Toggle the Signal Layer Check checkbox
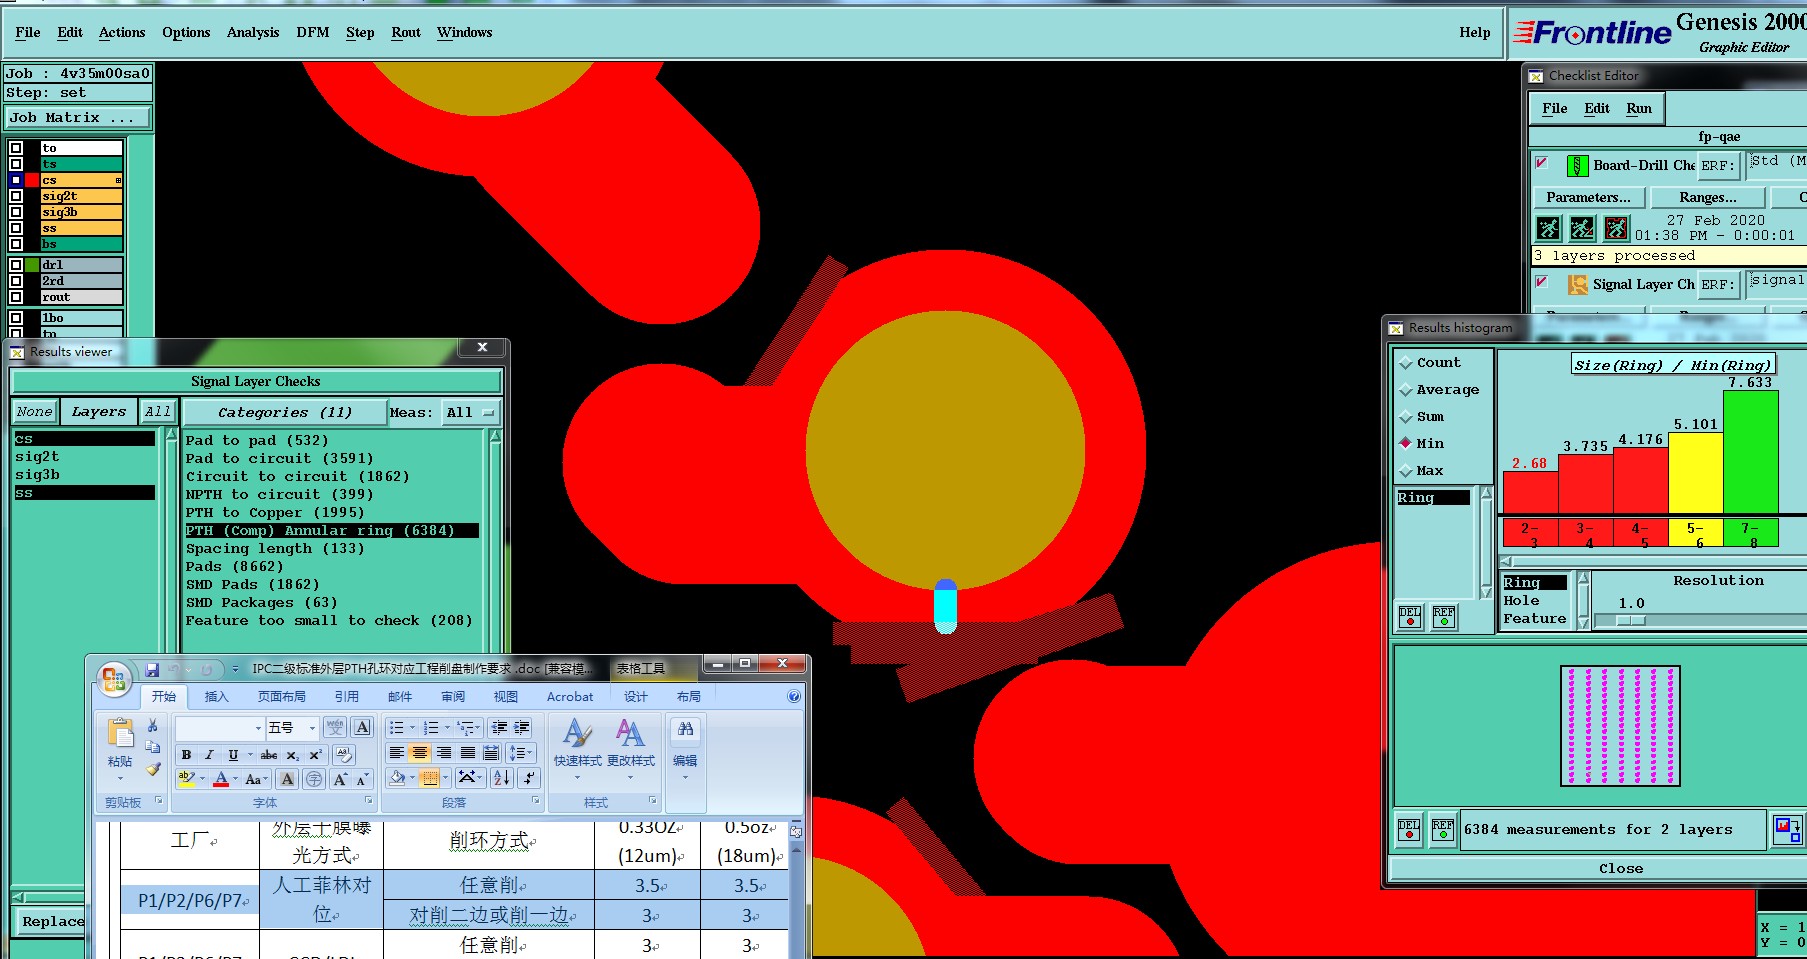The image size is (1807, 959). (x=1542, y=282)
